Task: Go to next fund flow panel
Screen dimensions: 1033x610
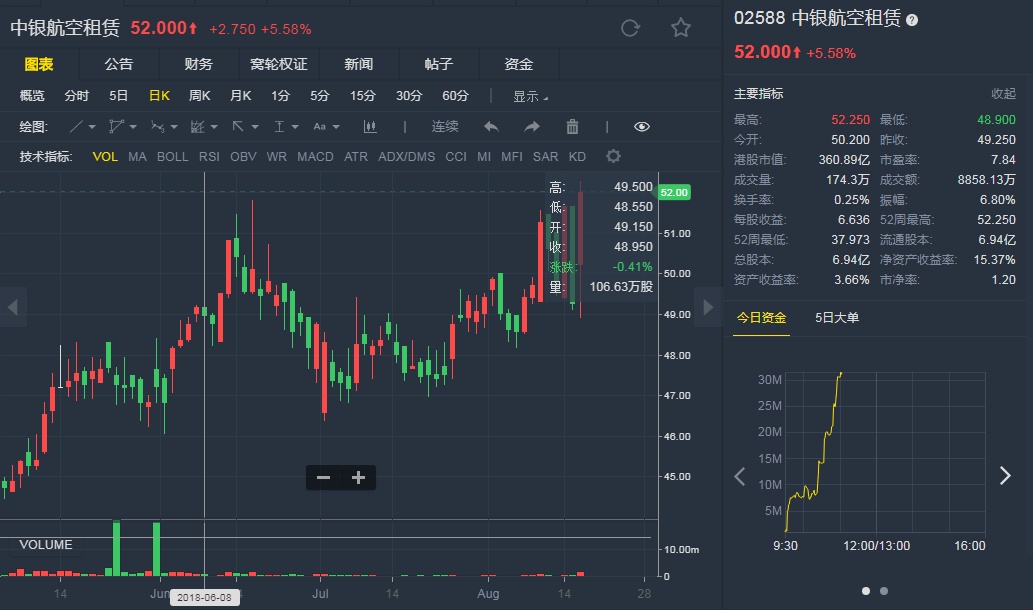Action: [1005, 476]
